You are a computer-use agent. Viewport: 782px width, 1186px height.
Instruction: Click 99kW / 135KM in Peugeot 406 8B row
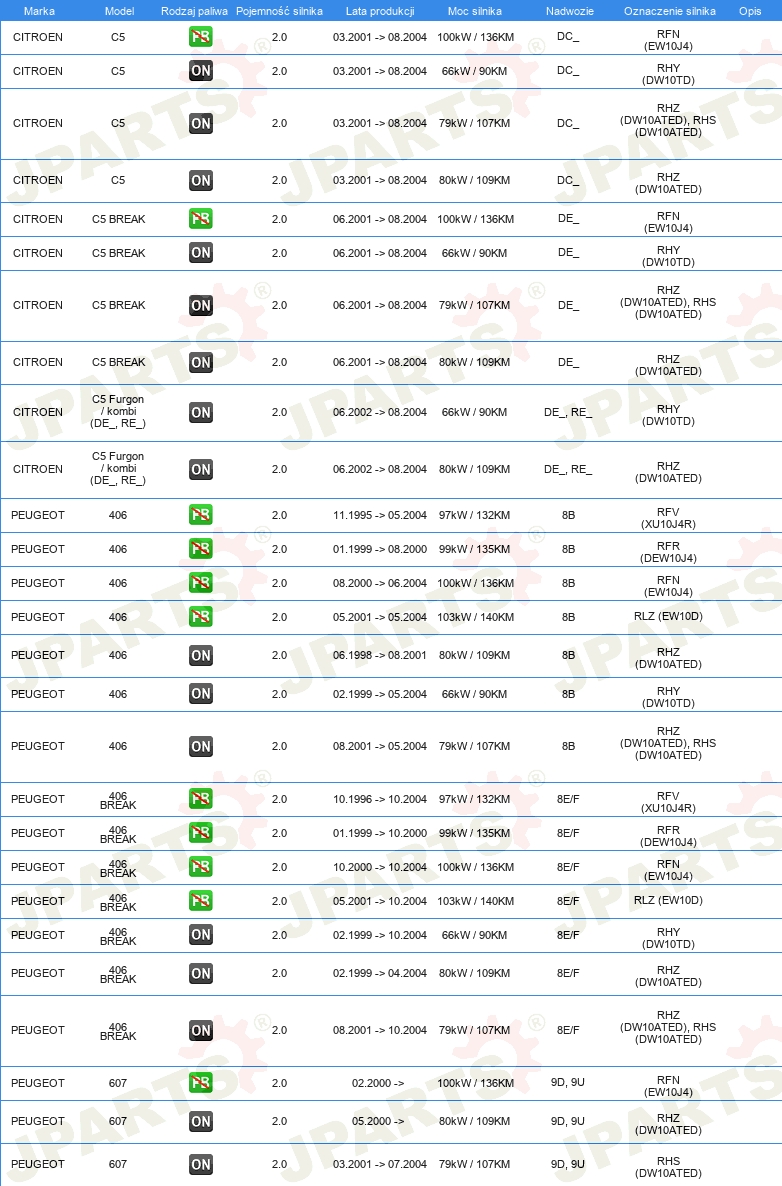[x=474, y=549]
